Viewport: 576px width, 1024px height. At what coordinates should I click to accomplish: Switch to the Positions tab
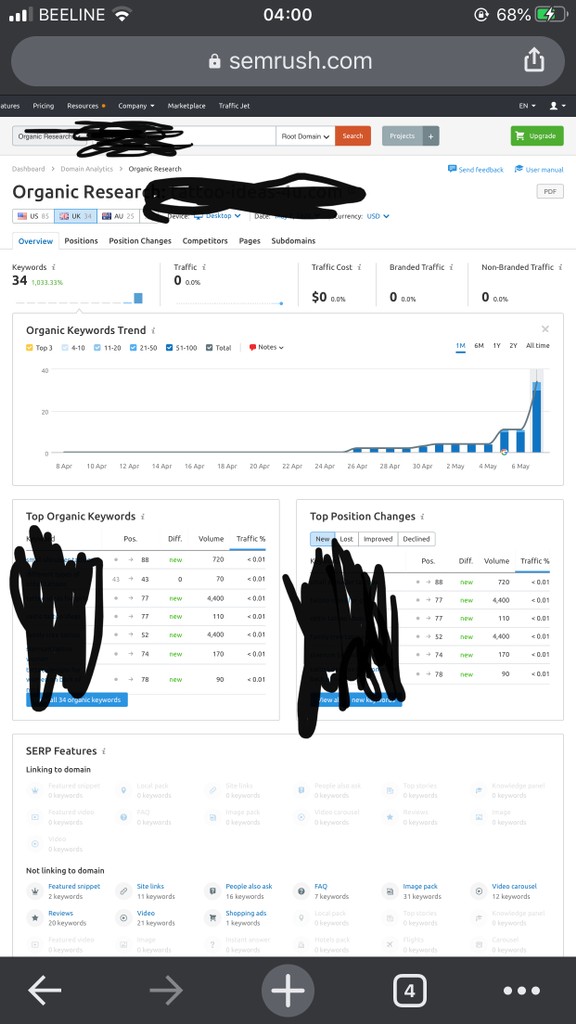81,241
